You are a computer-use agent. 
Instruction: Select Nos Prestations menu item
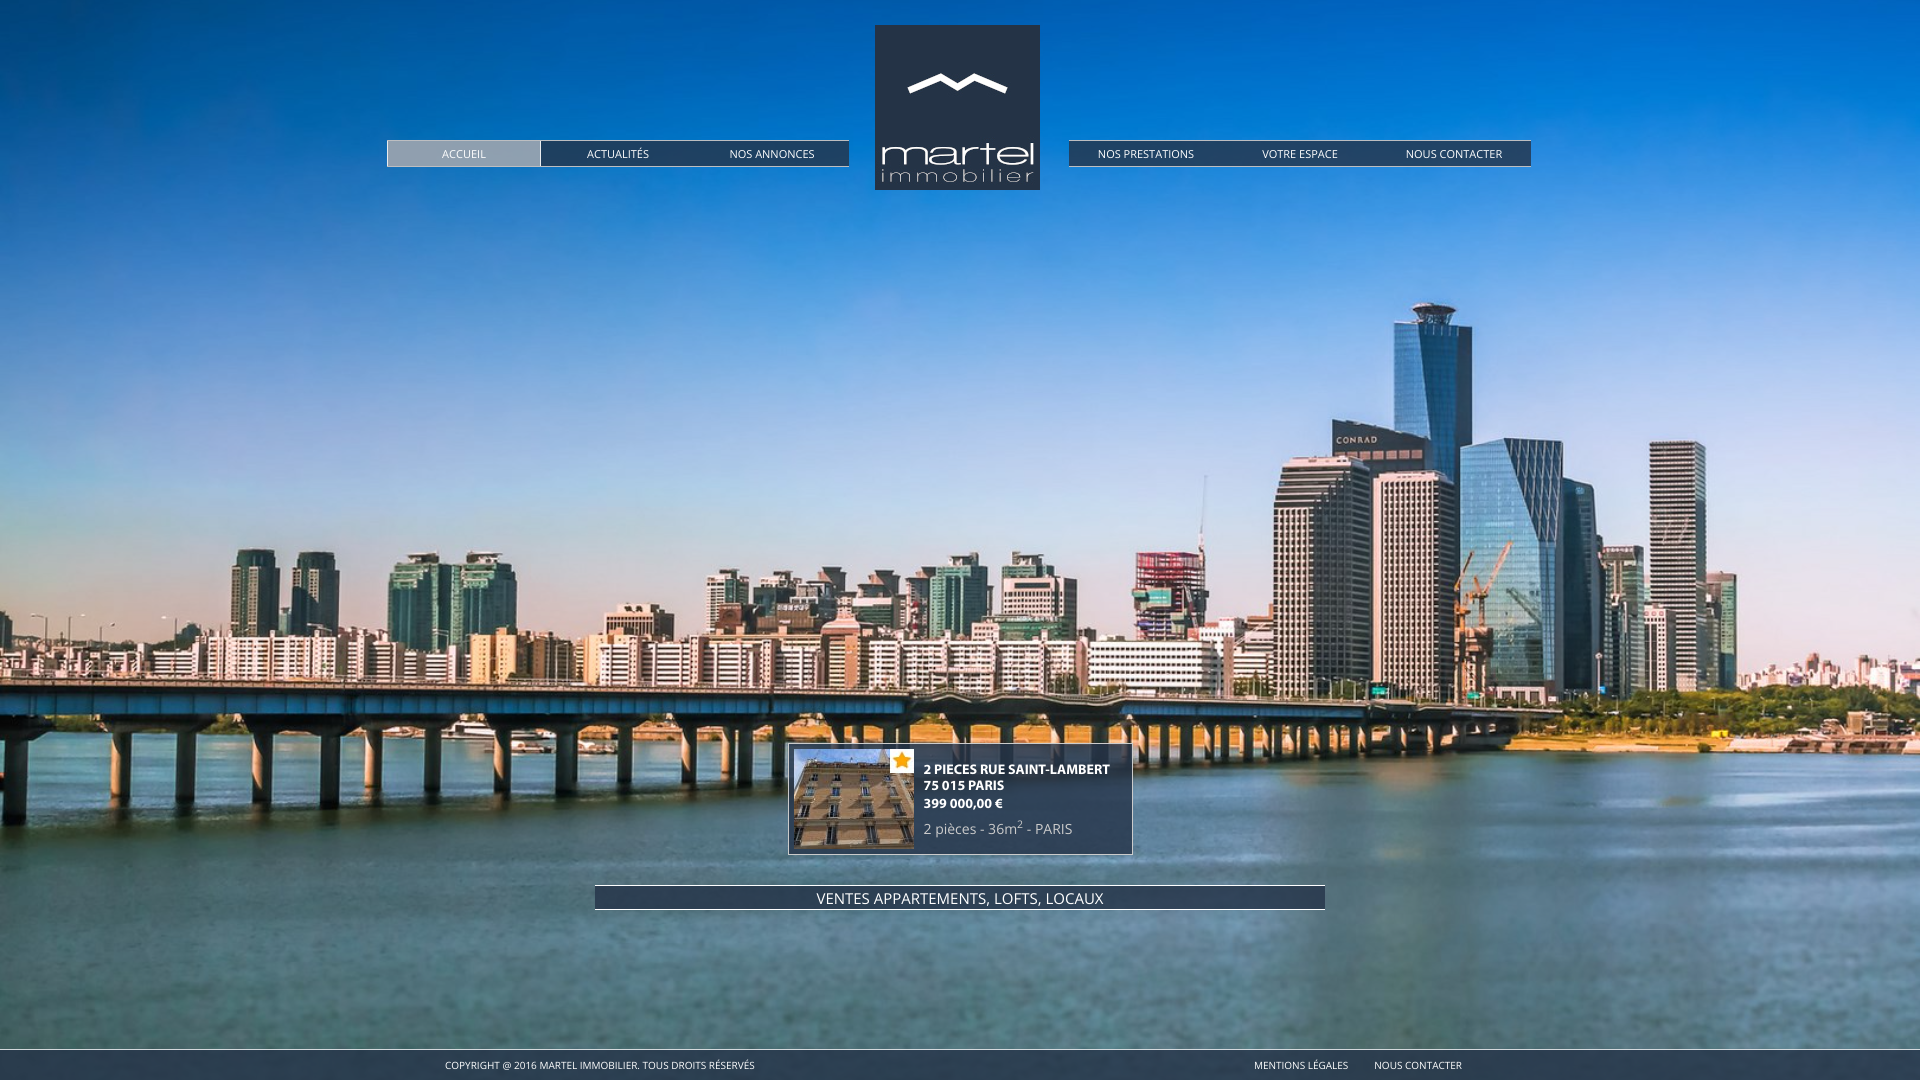(x=1146, y=153)
